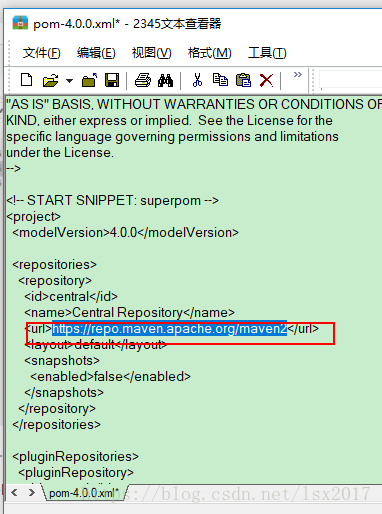The width and height of the screenshot is (382, 514).
Task: Paste with the clipboard icon
Action: coord(243,80)
